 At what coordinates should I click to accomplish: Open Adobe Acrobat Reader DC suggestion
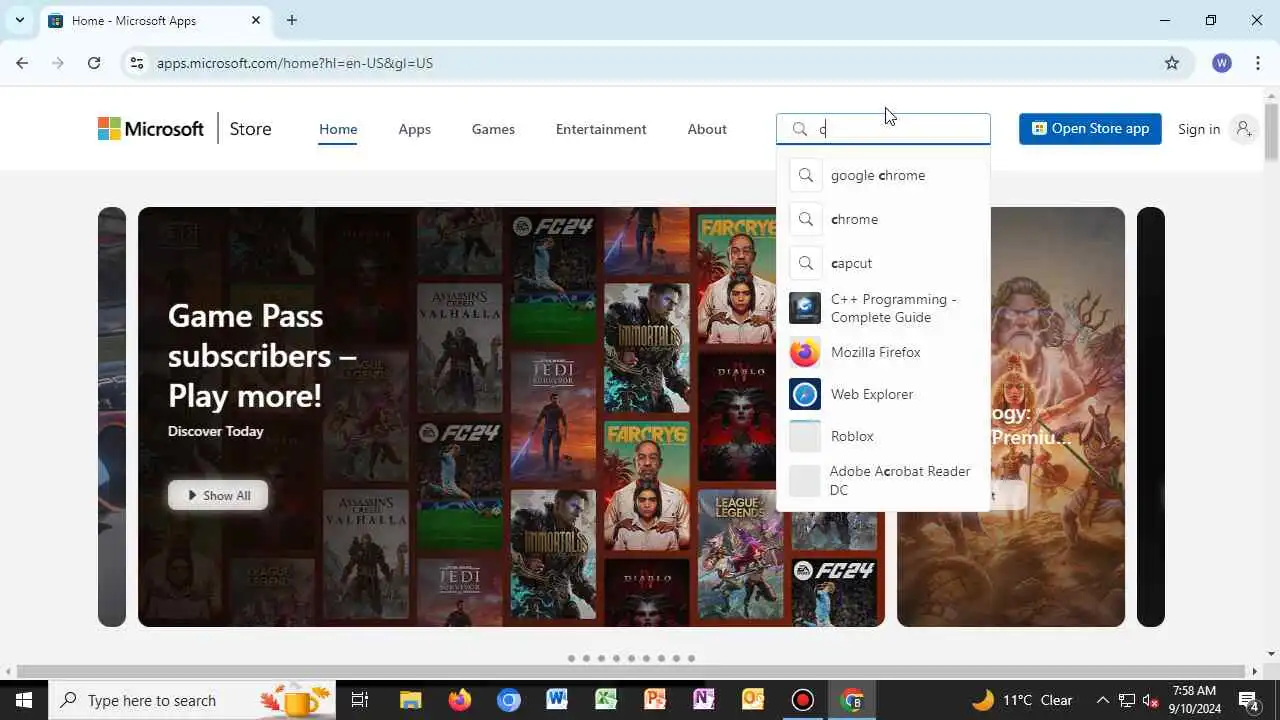point(883,480)
